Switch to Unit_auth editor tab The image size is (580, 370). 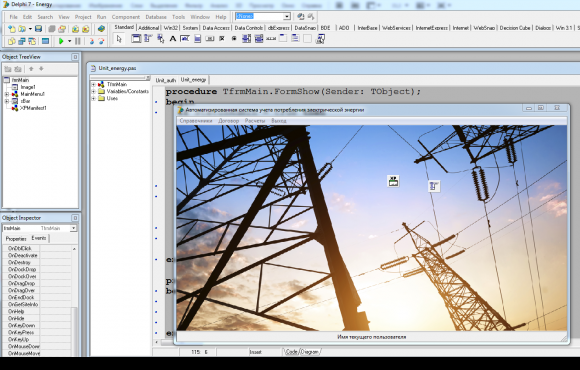pos(165,80)
